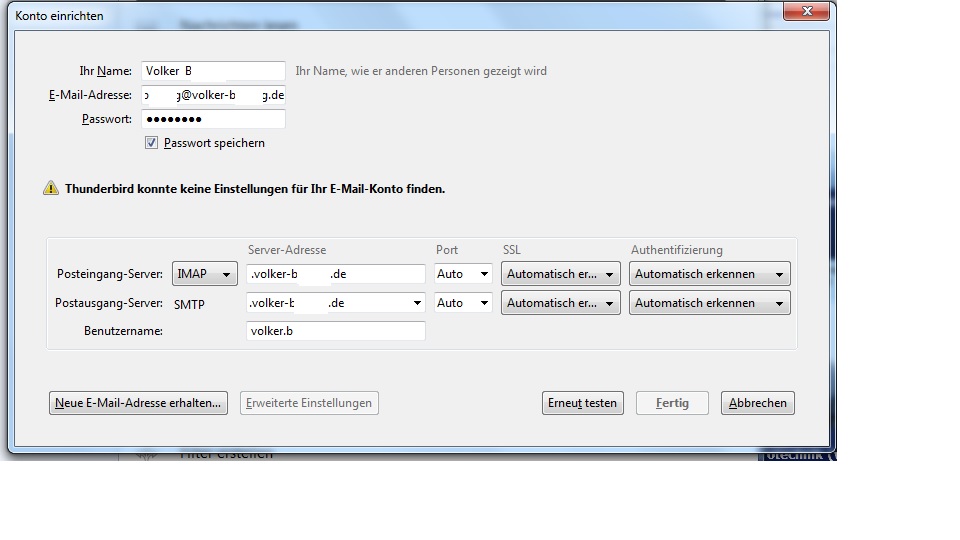Viewport: 960px width, 540px height.
Task: Click the Passwort input field
Action: [213, 119]
